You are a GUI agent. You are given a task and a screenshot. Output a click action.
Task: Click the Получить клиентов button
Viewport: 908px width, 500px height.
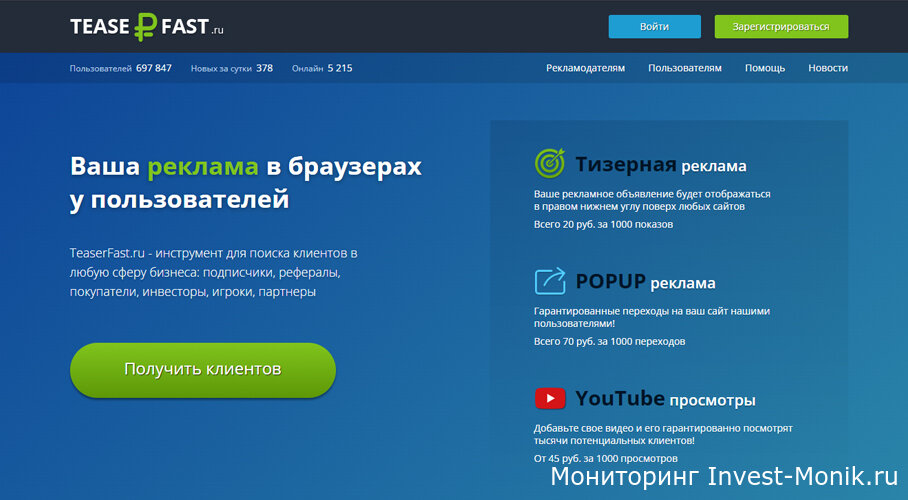pos(203,369)
